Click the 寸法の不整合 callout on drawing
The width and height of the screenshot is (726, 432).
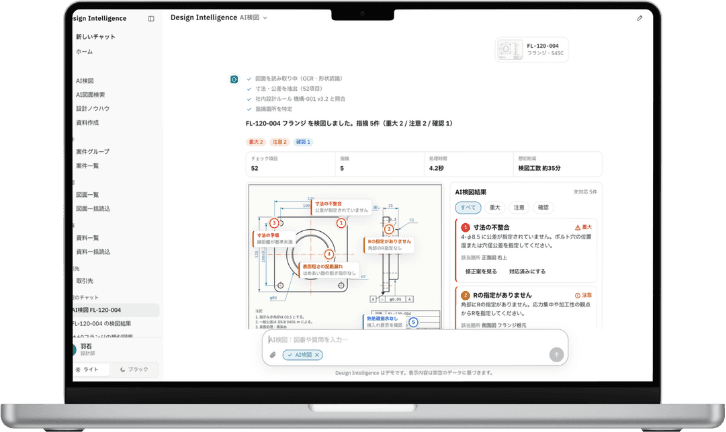pyautogui.click(x=341, y=207)
